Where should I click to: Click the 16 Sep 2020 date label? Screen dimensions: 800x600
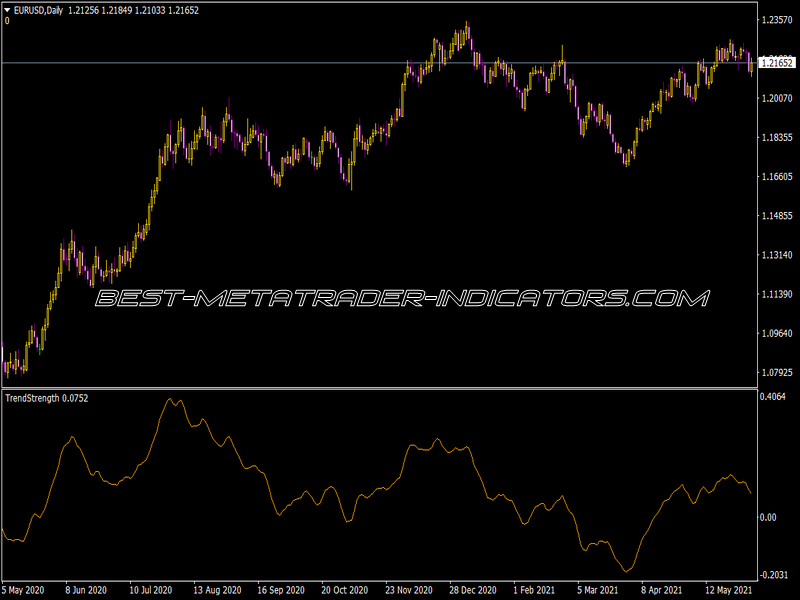tap(281, 590)
